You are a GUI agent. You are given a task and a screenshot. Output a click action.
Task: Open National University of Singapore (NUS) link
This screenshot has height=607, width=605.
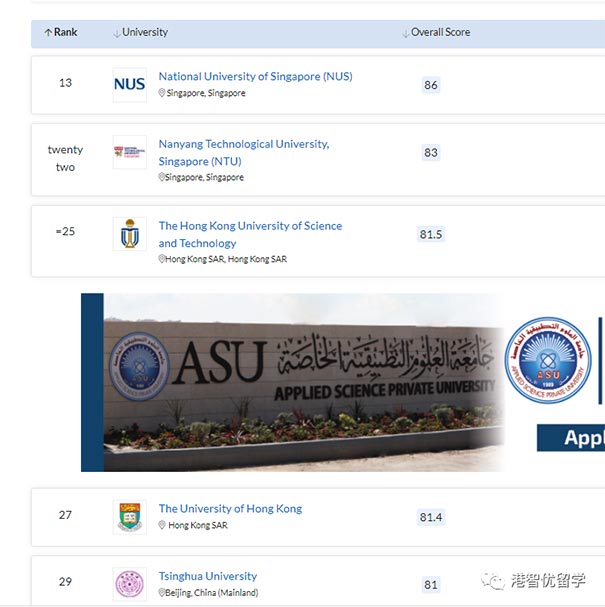(255, 76)
